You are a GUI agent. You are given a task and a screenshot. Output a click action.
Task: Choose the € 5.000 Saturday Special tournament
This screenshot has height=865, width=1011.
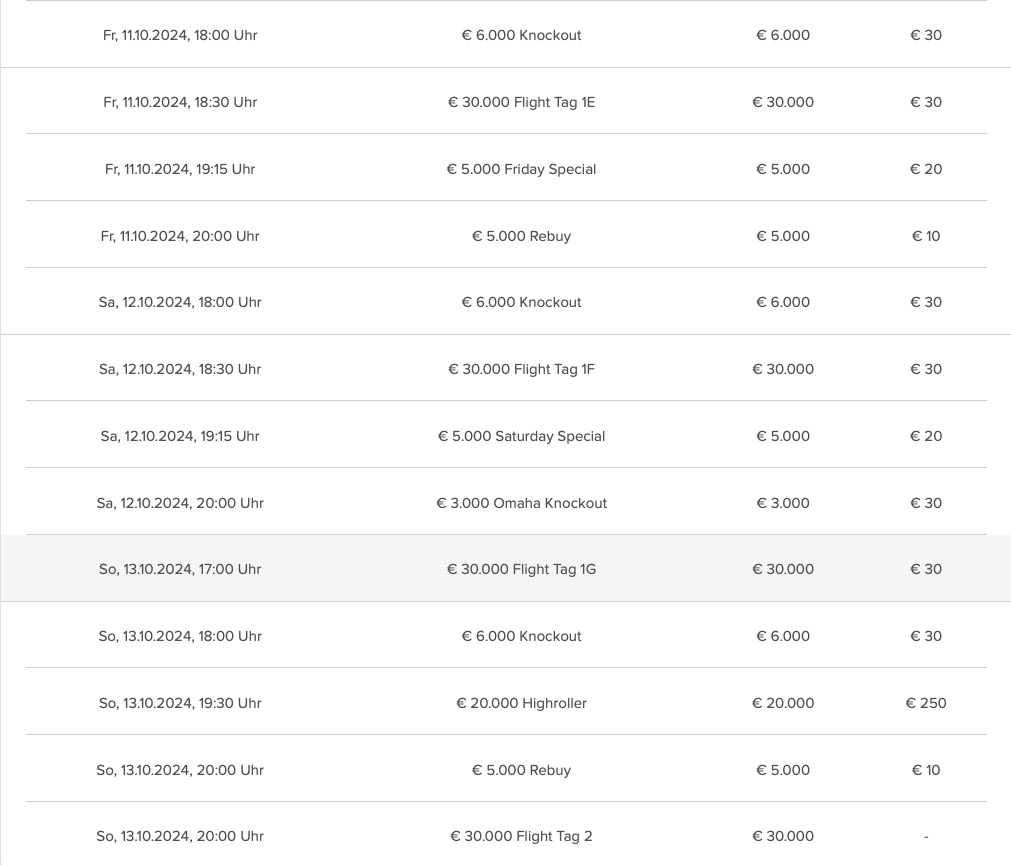point(521,436)
